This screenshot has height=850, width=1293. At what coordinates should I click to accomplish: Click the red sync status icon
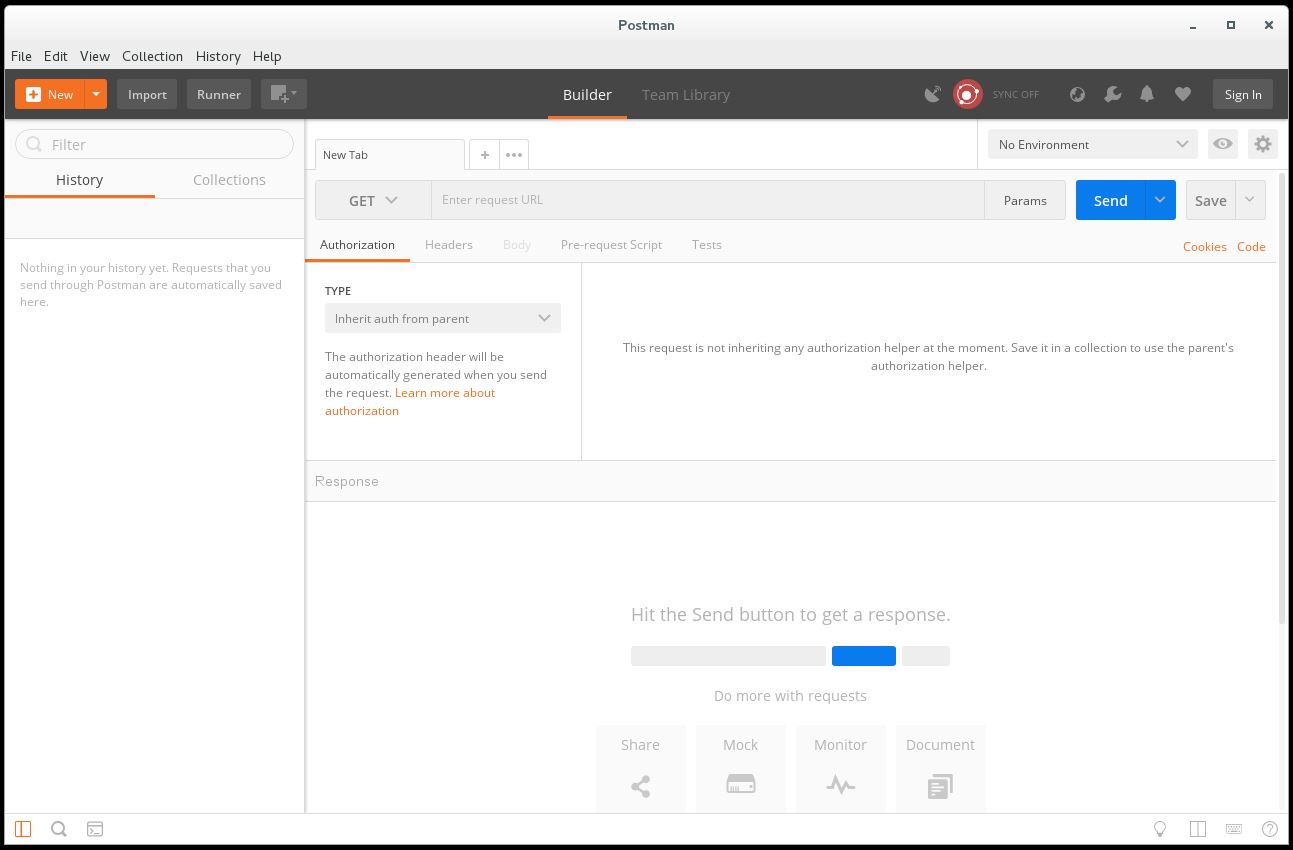967,94
